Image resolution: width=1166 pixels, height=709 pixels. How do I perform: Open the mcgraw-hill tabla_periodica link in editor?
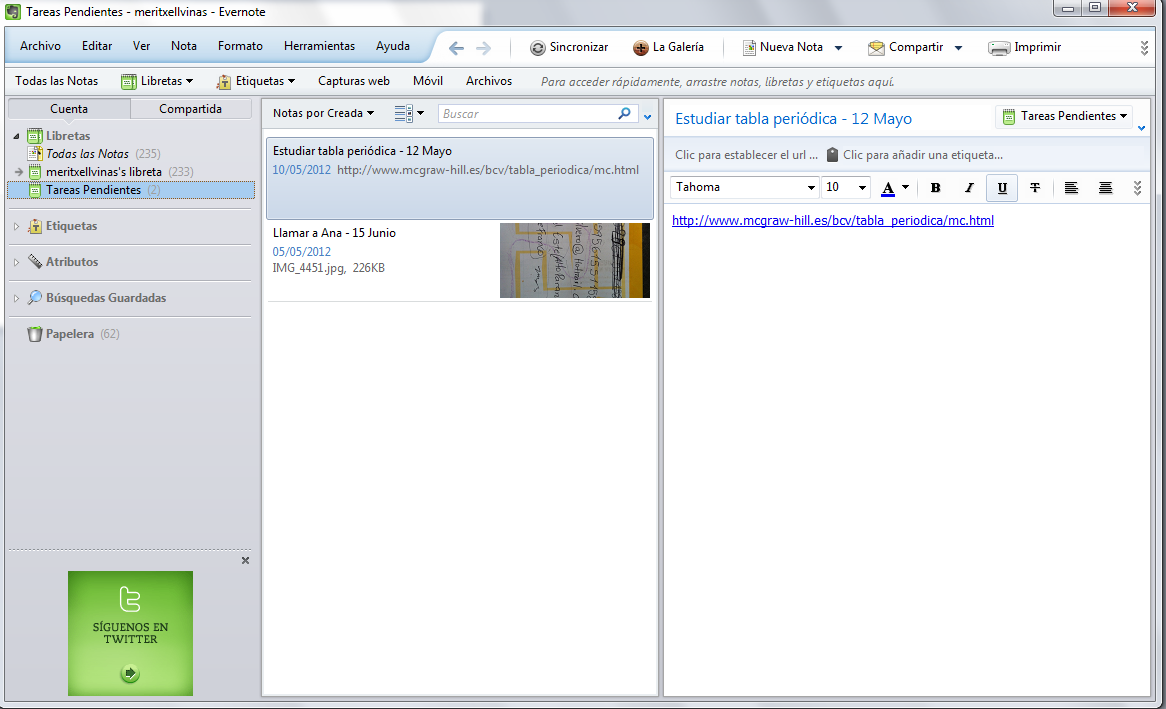click(833, 220)
